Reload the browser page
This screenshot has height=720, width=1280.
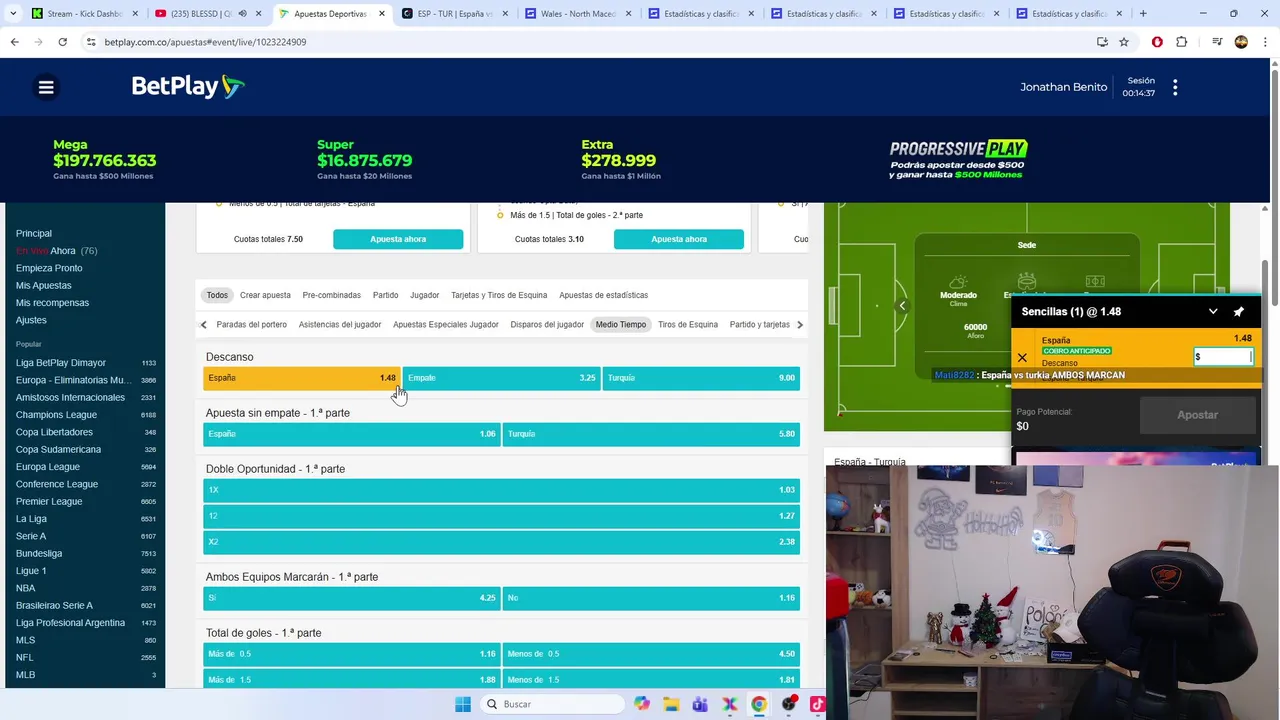coord(62,42)
